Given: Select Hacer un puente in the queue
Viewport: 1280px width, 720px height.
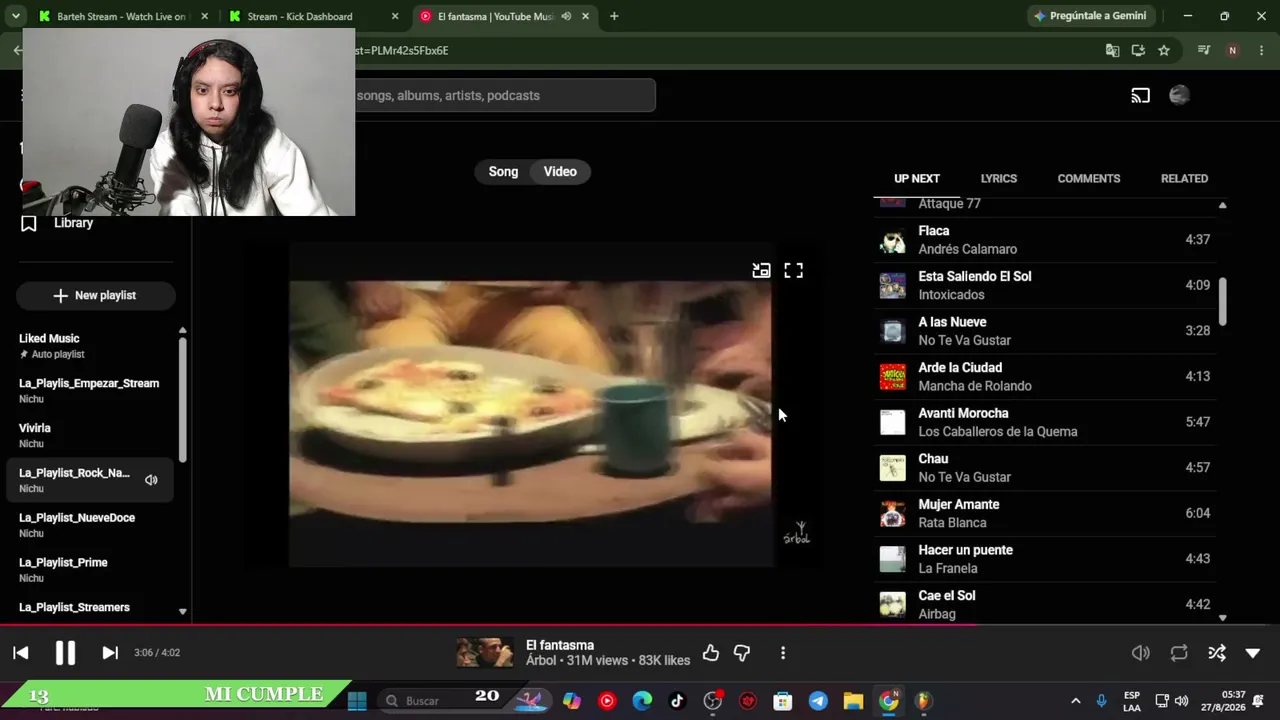Looking at the screenshot, I should 1045,559.
